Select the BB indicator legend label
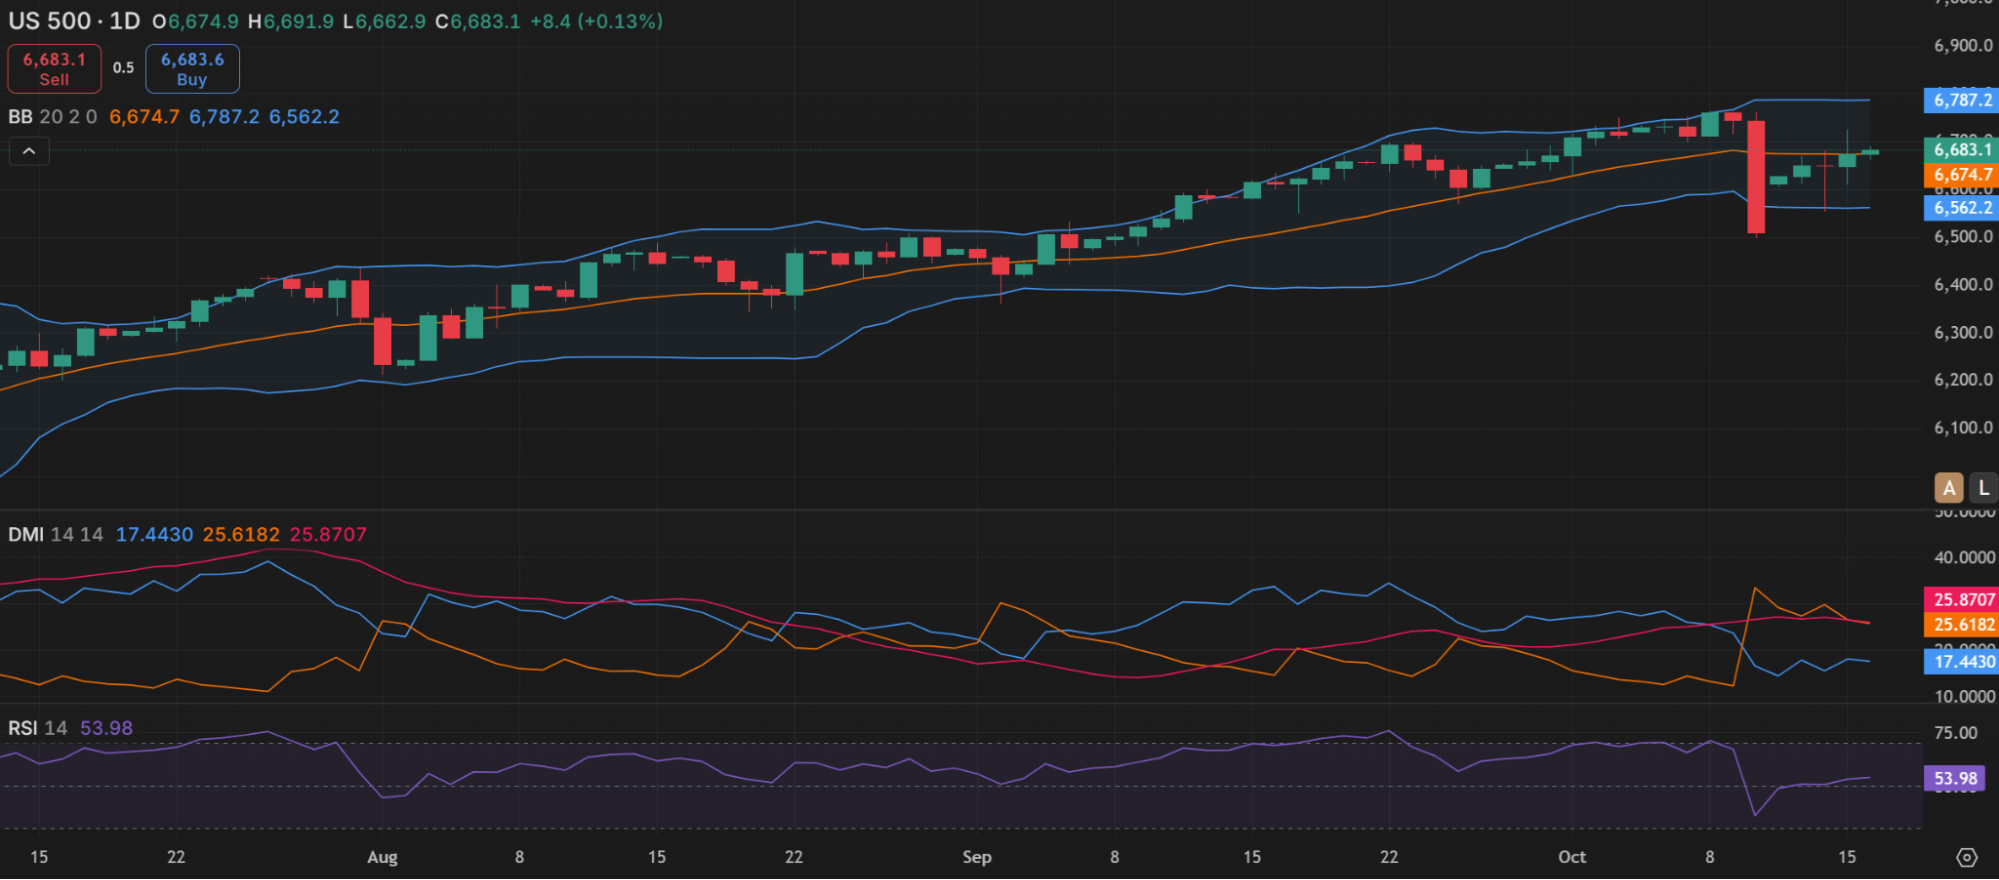 [21, 117]
